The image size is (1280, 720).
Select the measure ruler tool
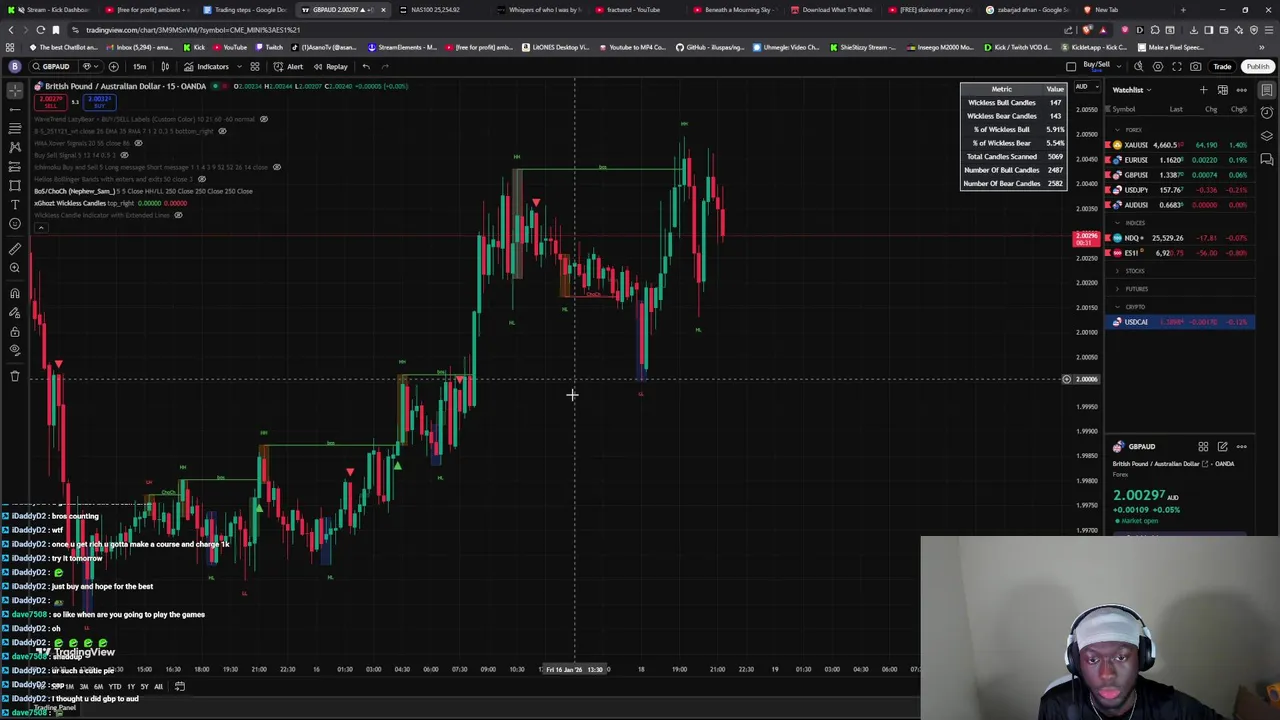(15, 249)
